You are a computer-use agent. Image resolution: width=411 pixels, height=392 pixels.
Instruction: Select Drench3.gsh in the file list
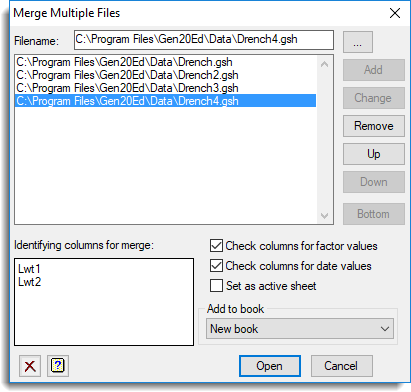coord(165,88)
